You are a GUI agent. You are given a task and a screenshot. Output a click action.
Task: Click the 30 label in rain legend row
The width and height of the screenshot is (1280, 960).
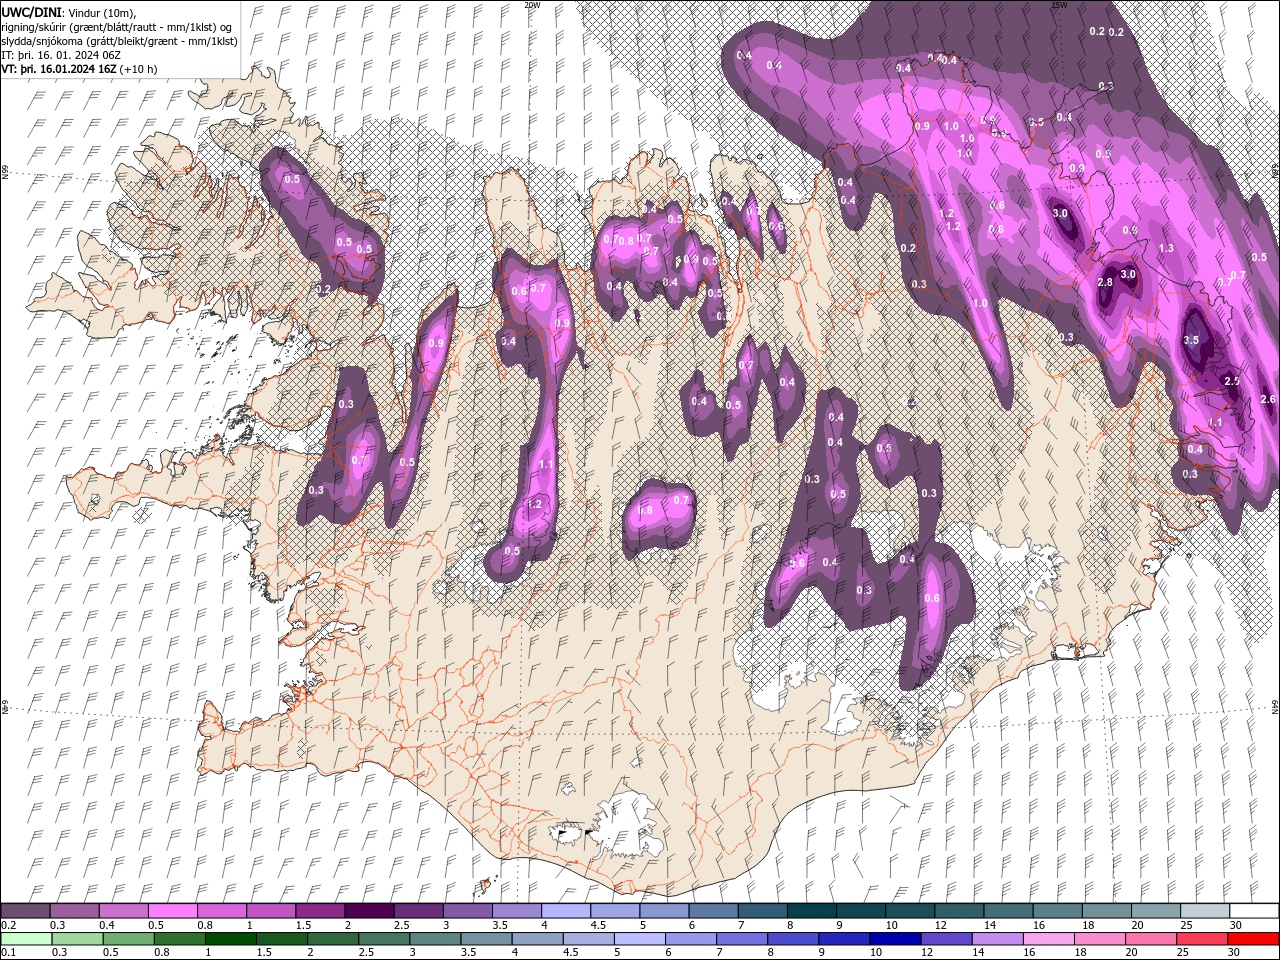(1235, 953)
